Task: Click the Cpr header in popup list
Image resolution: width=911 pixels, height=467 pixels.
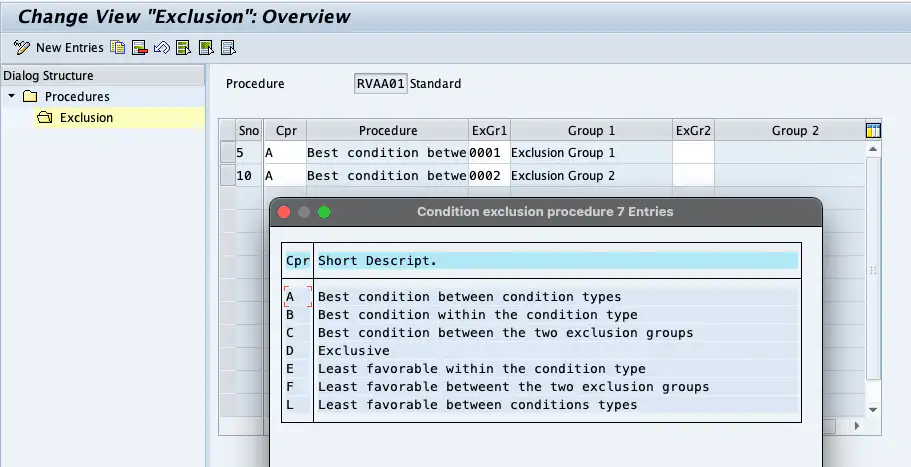Action: pyautogui.click(x=297, y=261)
